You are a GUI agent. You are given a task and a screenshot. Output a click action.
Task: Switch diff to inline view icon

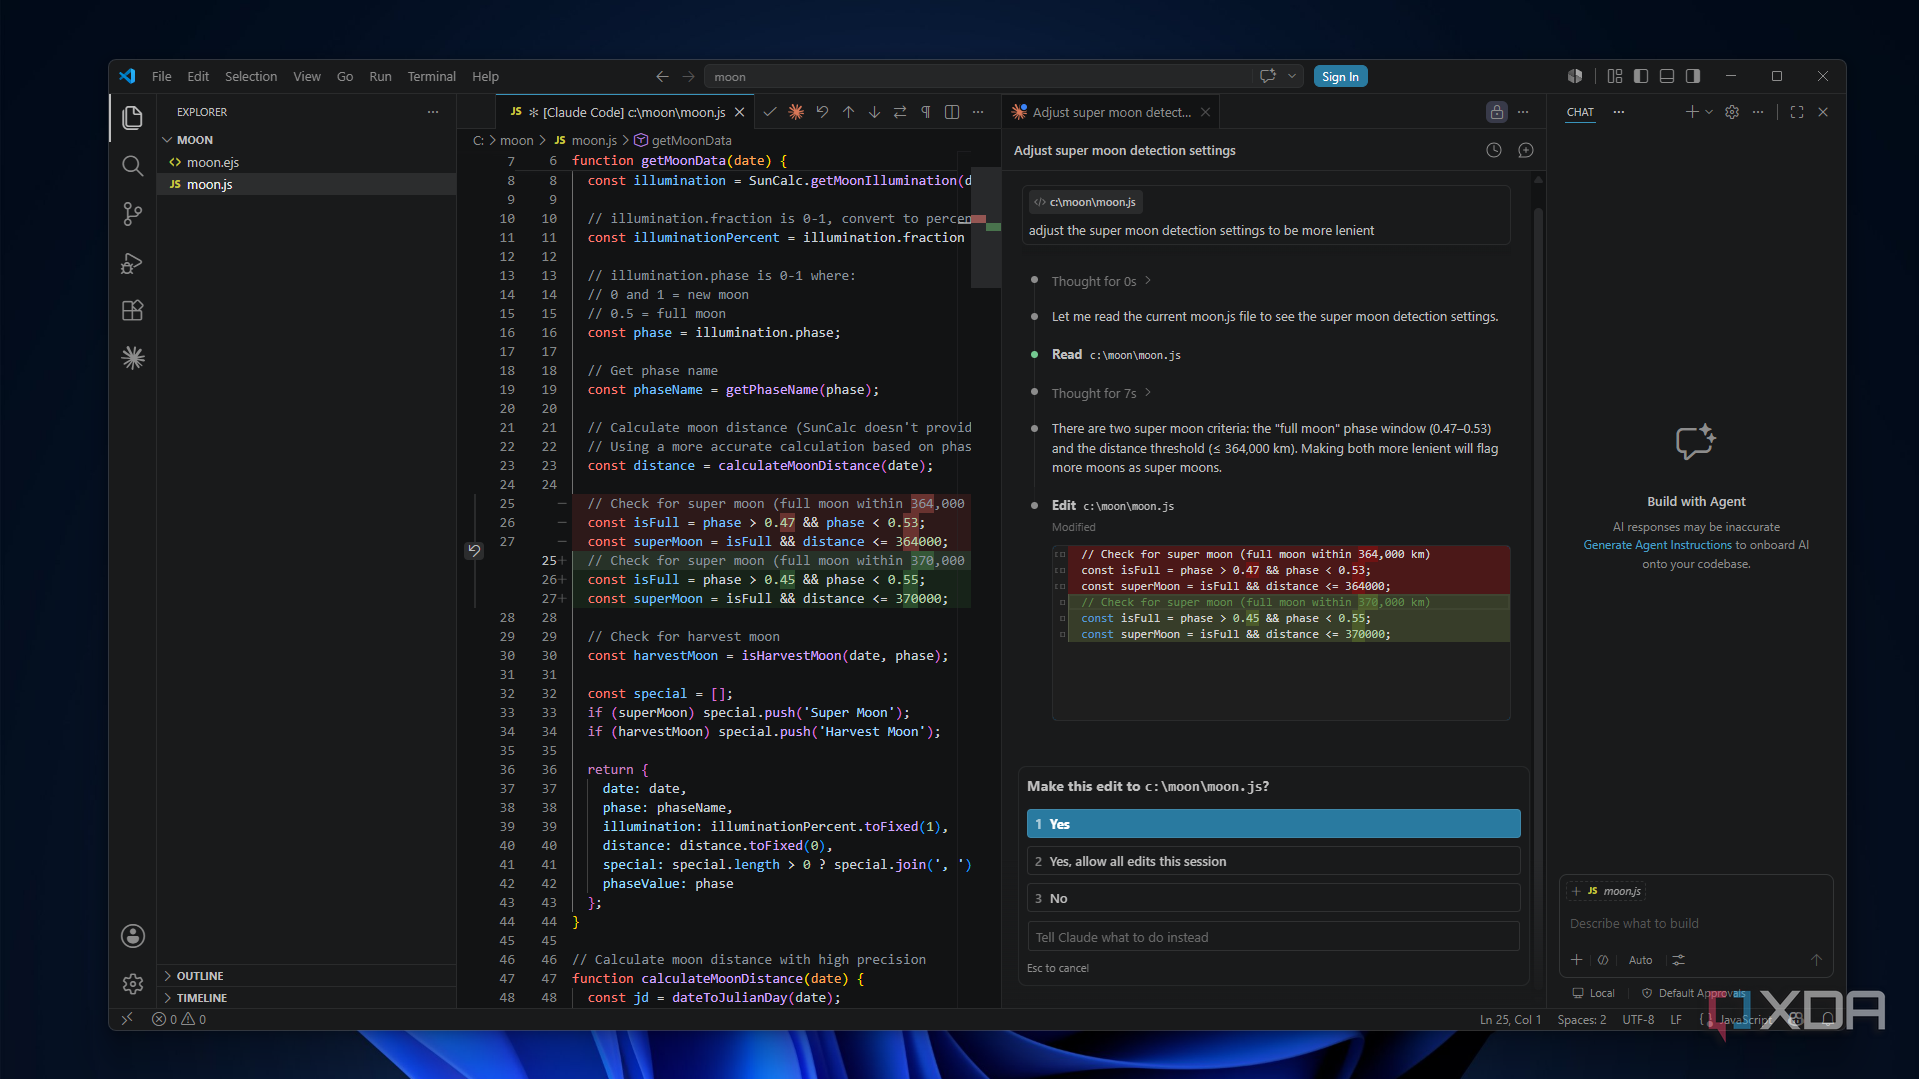952,112
